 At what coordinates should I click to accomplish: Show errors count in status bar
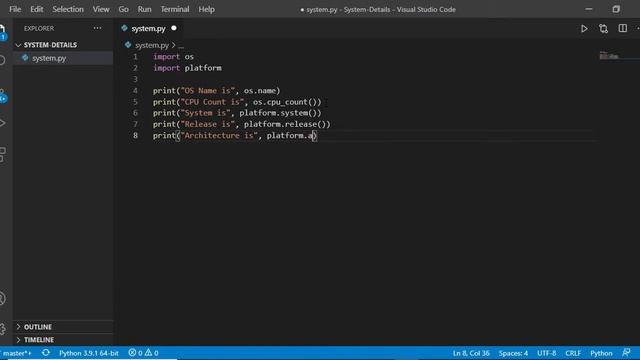[x=135, y=353]
